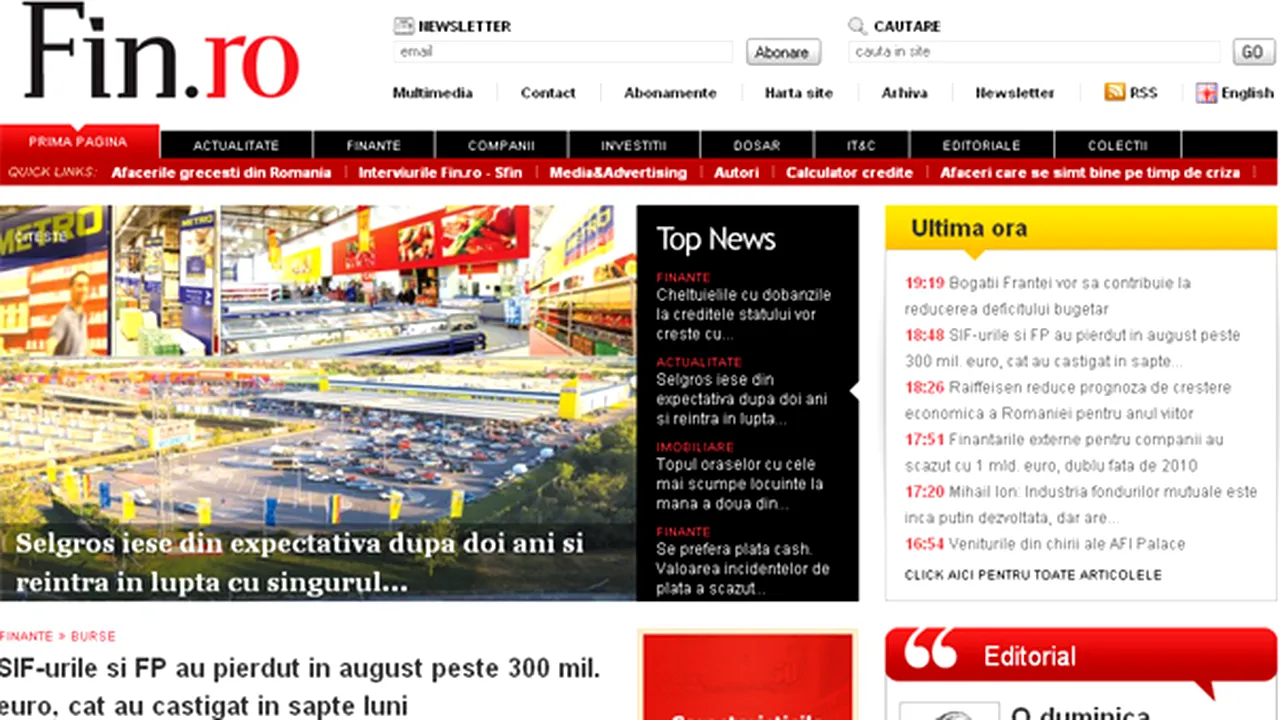Open 16:54 item Veniturile din chirii AFI Palace
The height and width of the screenshot is (720, 1280).
1045,544
